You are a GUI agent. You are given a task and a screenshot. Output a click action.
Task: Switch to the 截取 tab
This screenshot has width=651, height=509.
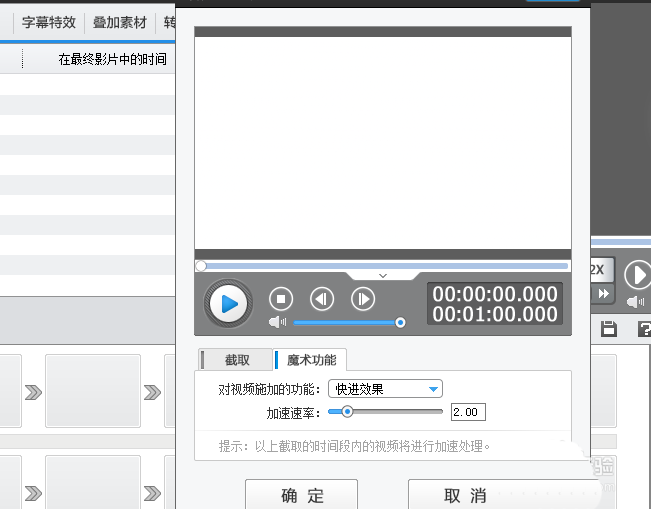pyautogui.click(x=235, y=360)
